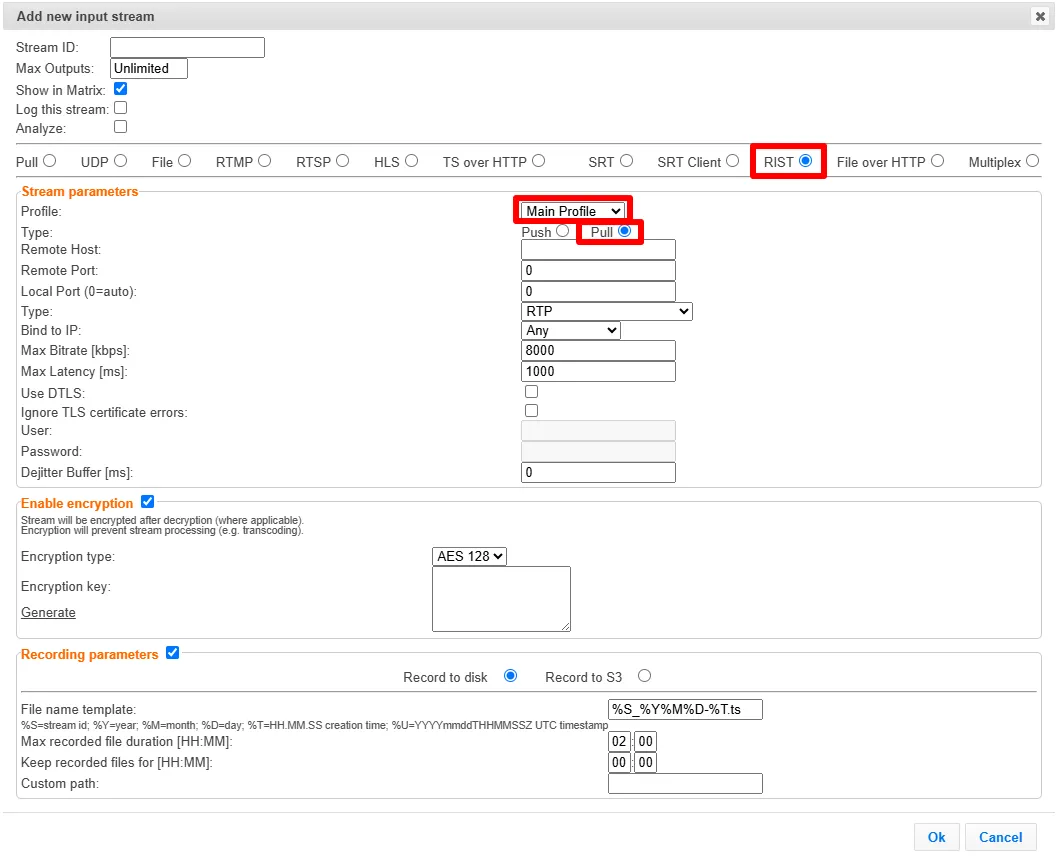Click the Cancel button
The width and height of the screenshot is (1057, 867).
[x=1000, y=837]
